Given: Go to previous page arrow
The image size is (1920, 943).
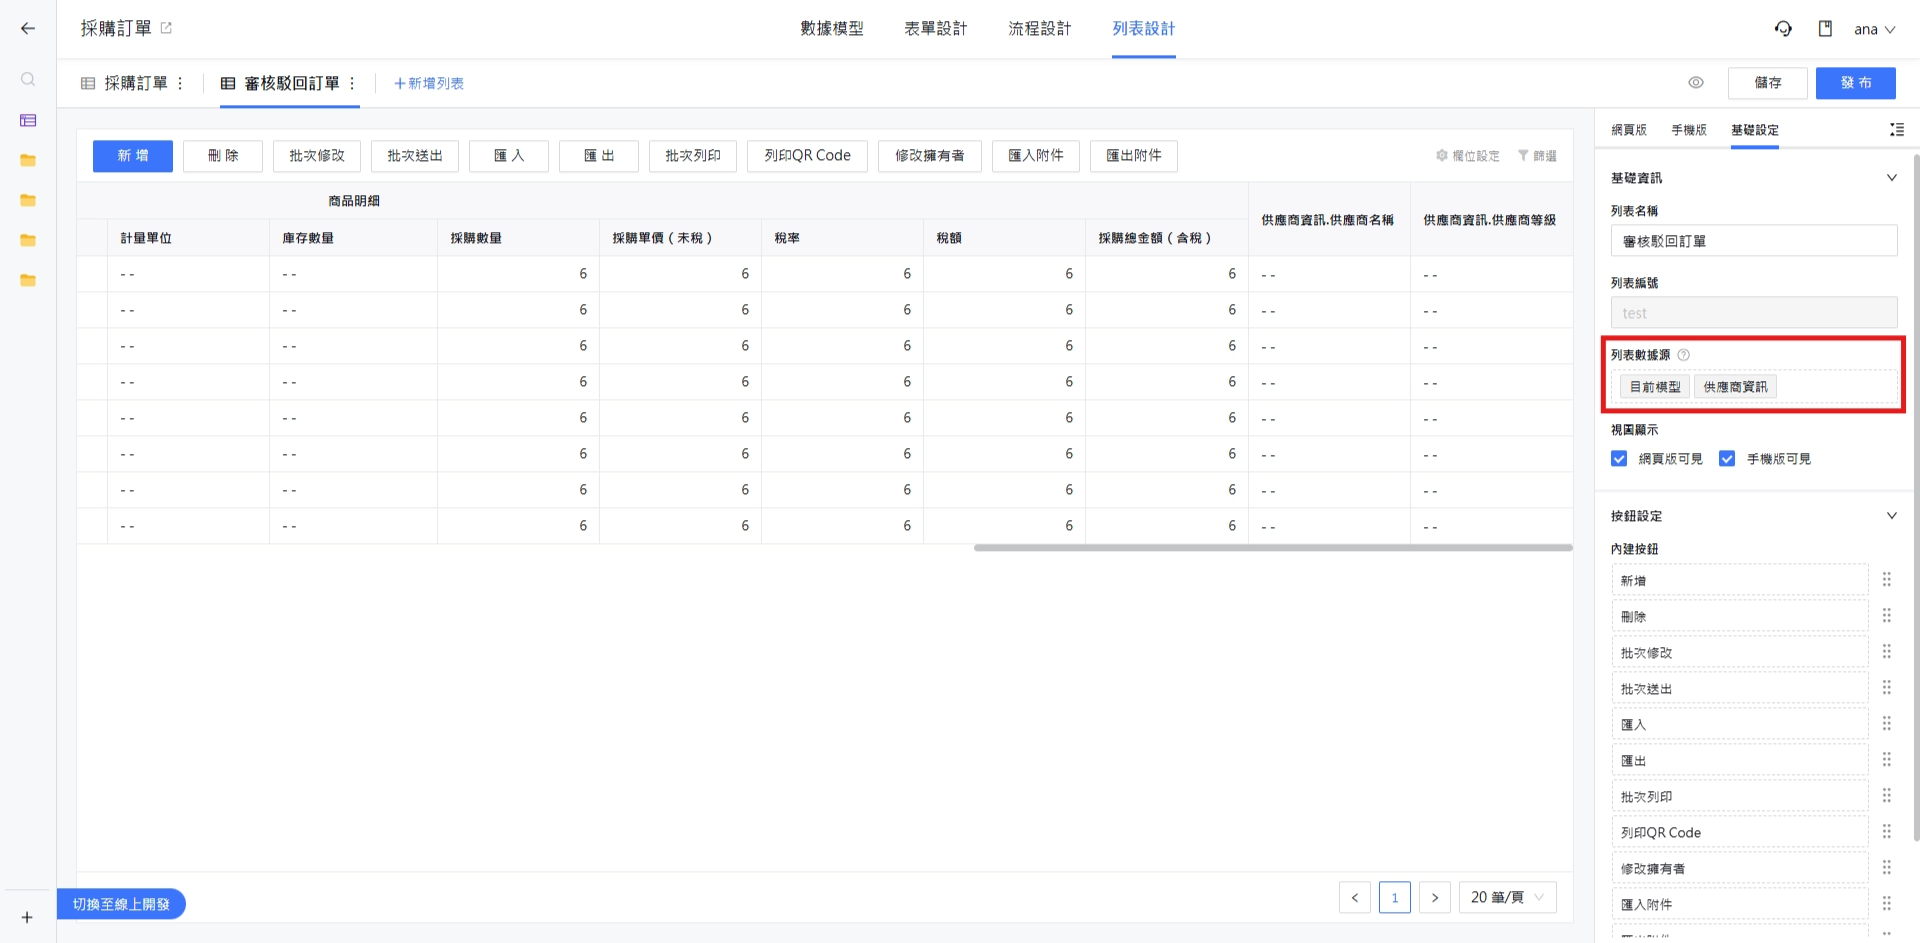Looking at the screenshot, I should point(1355,897).
